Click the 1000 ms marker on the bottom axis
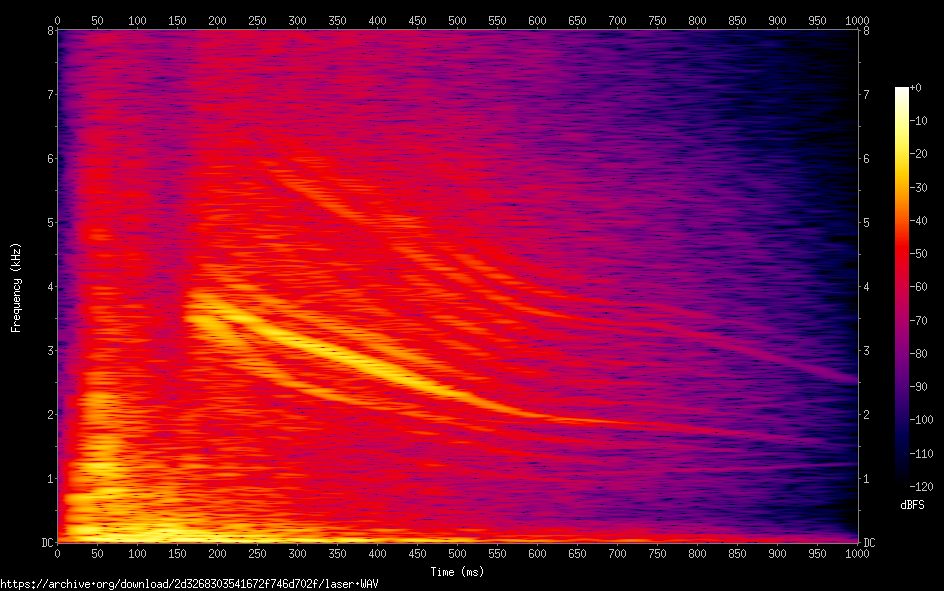 coord(857,553)
